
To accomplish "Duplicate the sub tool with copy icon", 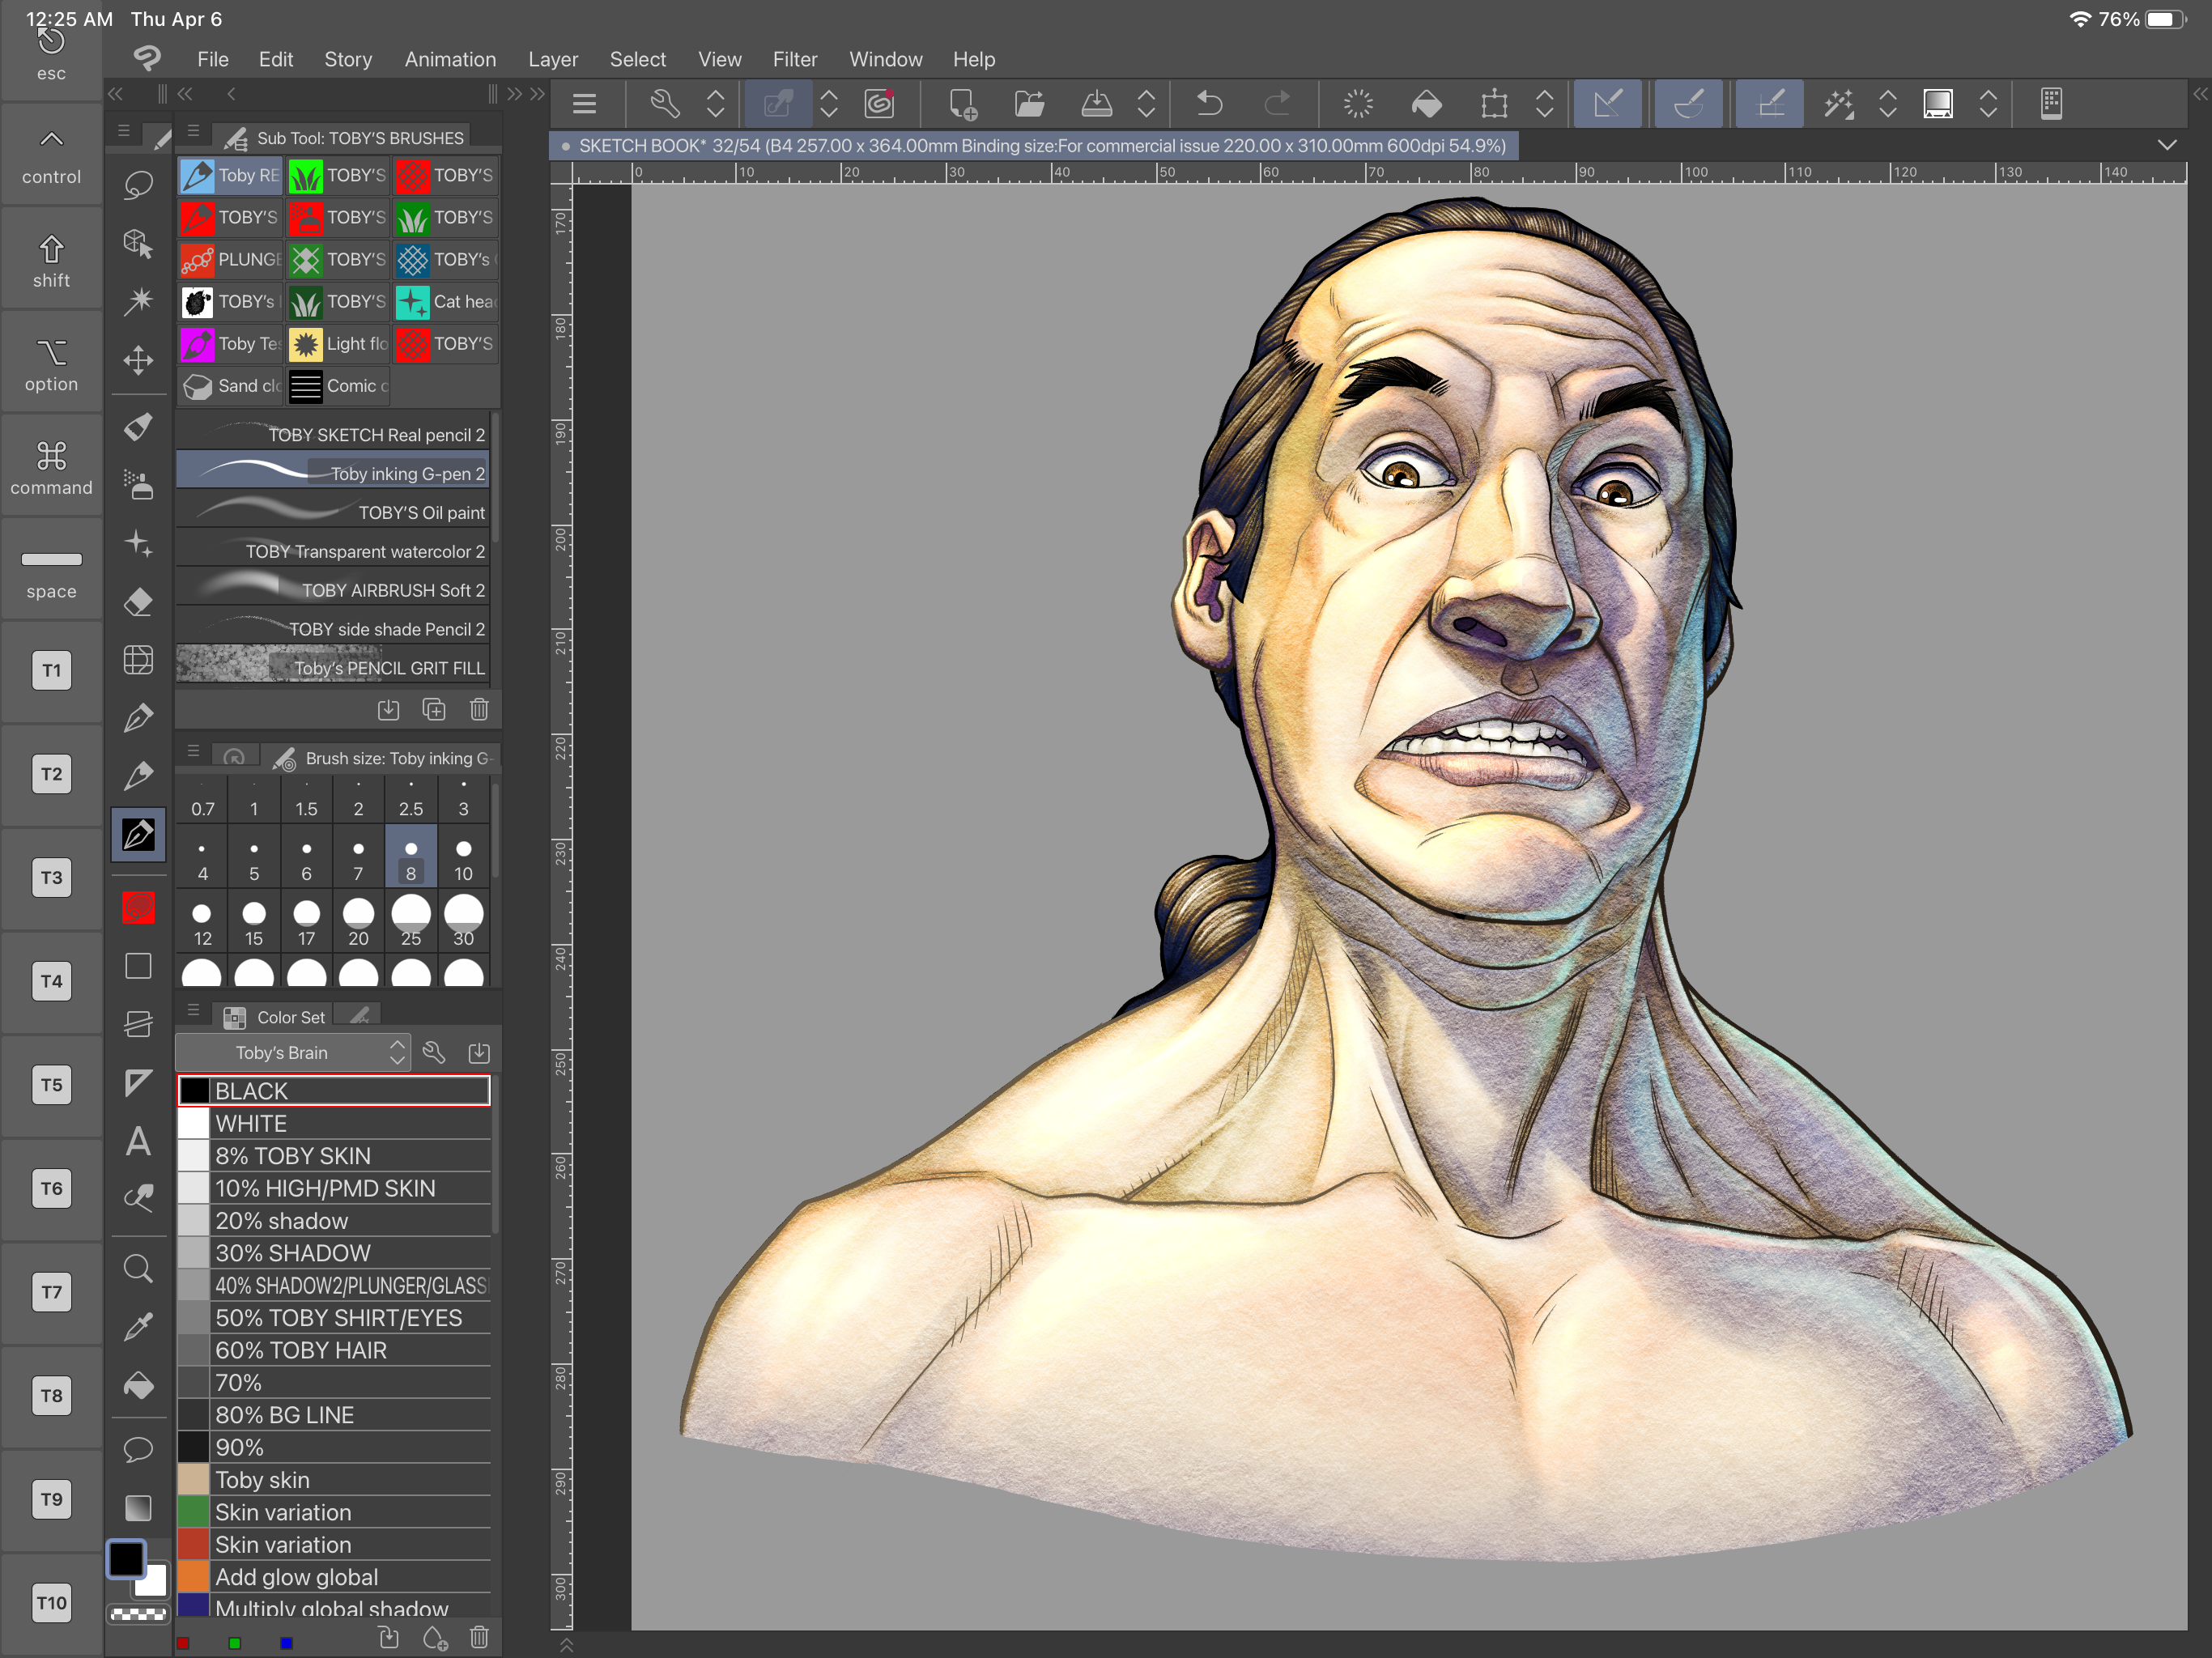I will pos(434,709).
